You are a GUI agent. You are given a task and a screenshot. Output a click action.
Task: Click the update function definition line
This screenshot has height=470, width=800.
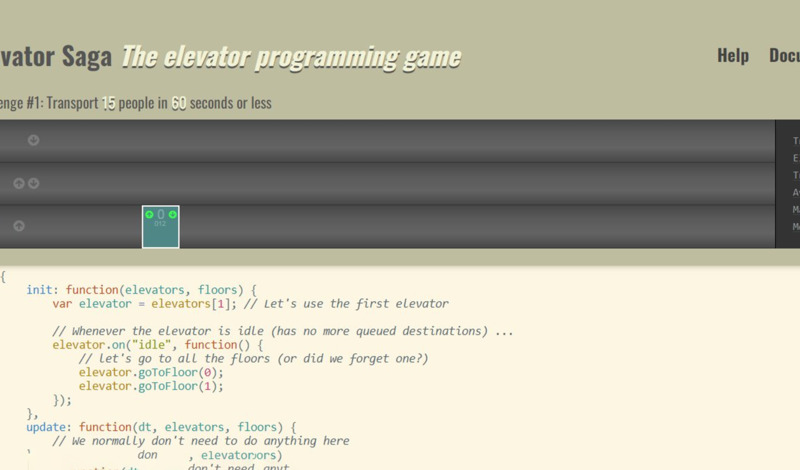pos(160,427)
